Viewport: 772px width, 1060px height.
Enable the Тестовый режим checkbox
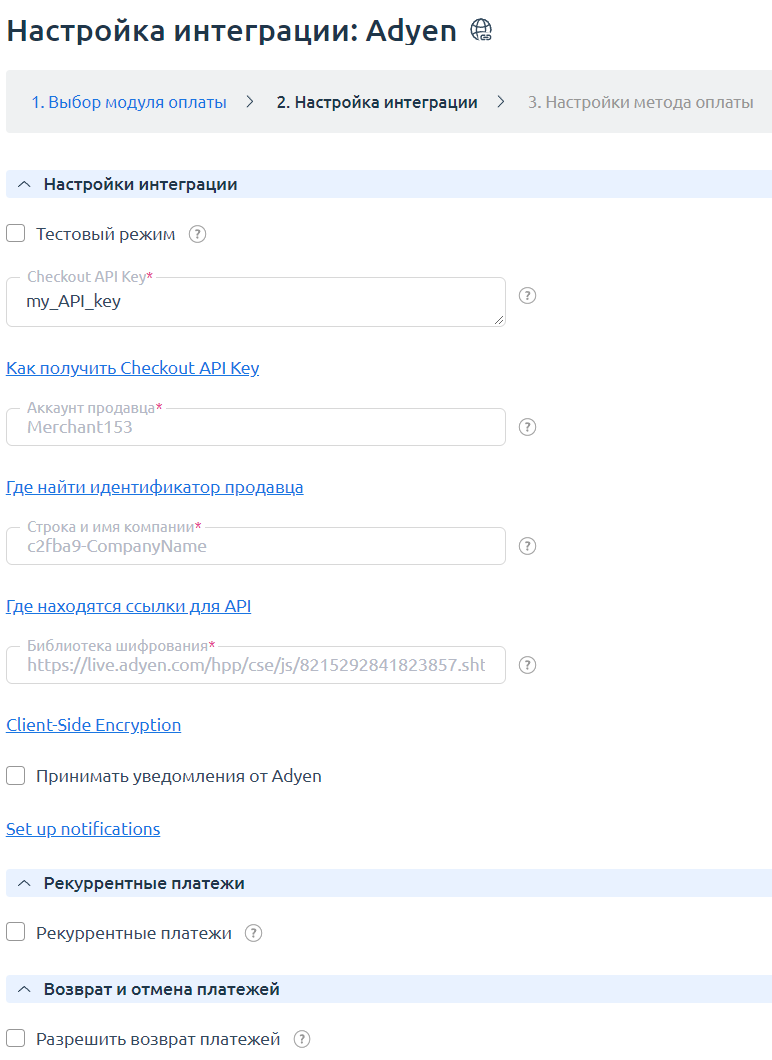pyautogui.click(x=16, y=234)
